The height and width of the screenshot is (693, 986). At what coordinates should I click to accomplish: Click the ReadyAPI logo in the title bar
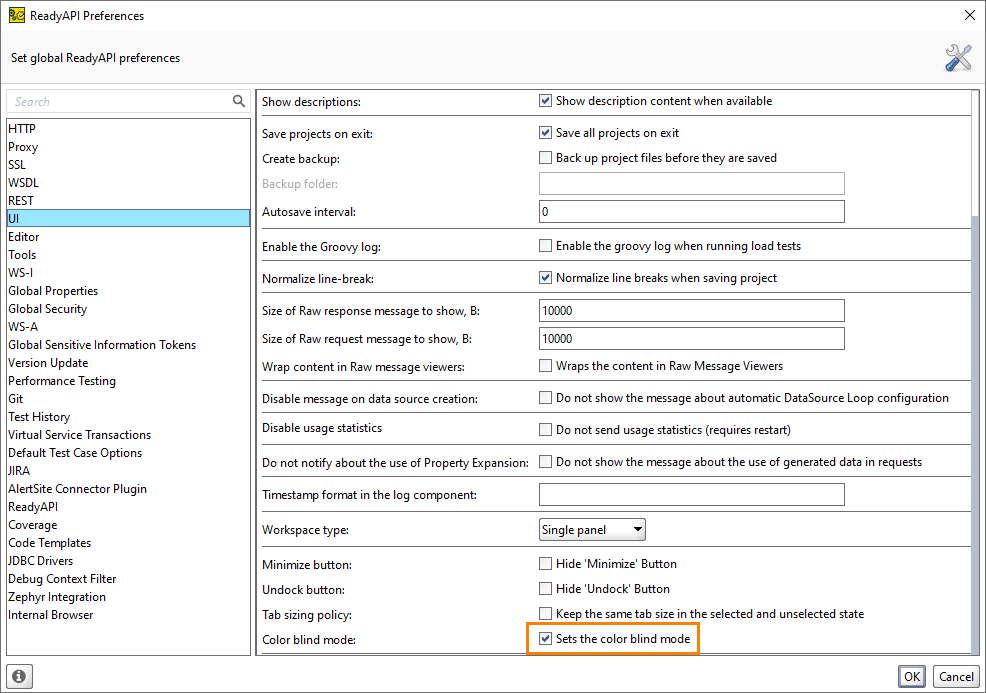coord(17,15)
